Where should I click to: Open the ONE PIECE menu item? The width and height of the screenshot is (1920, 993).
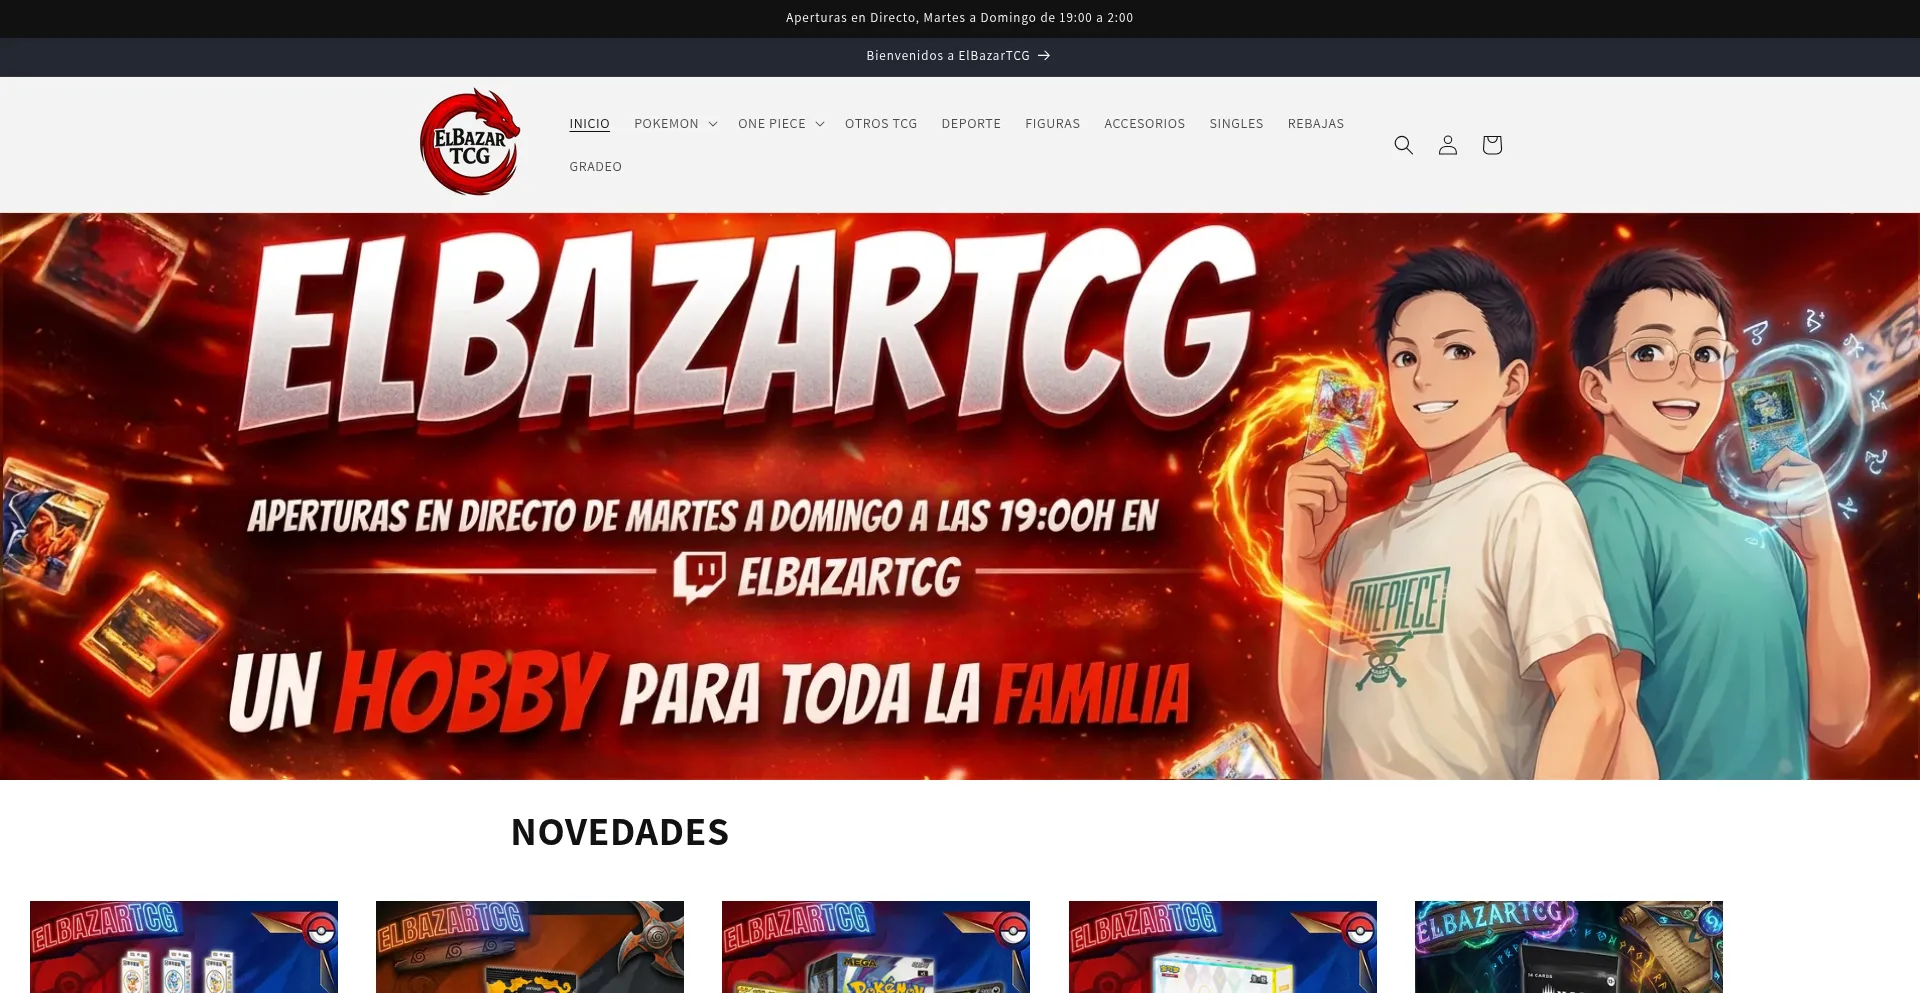coord(772,124)
